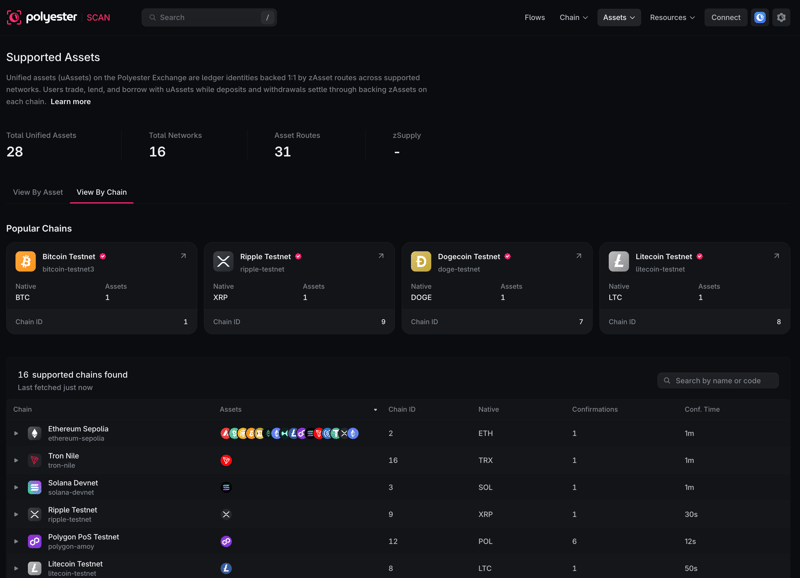This screenshot has width=800, height=578.
Task: Open Litecoin Testnet card external arrow
Action: (x=776, y=256)
